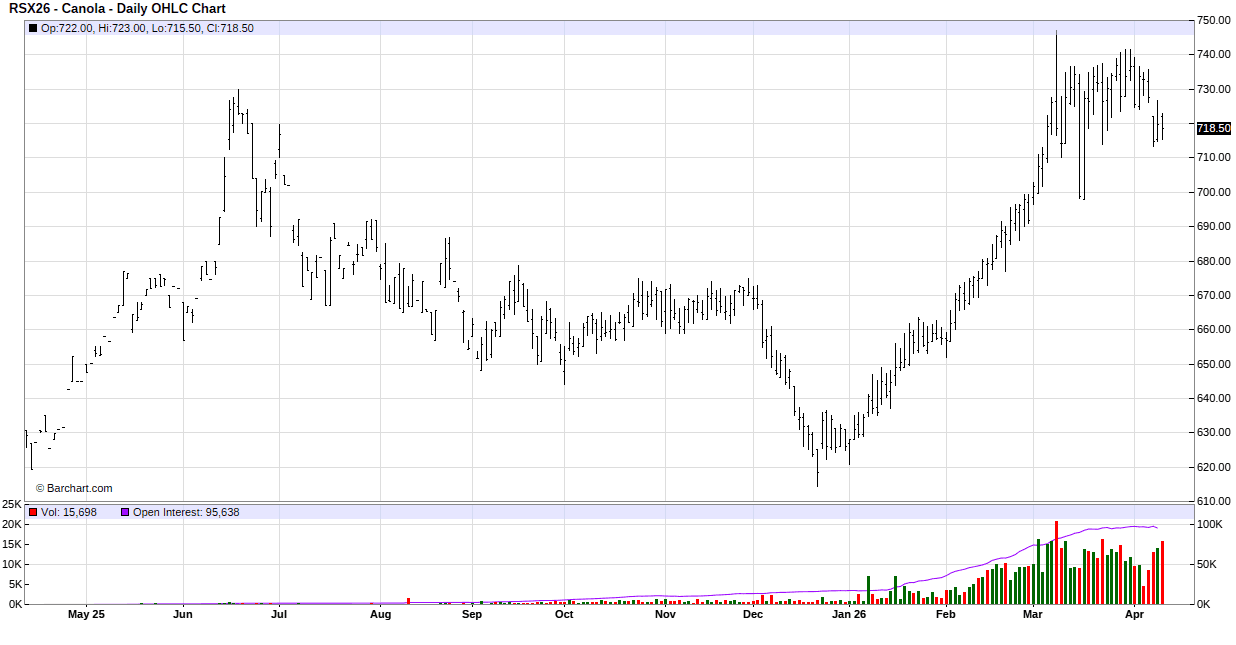Click the red Vol legend square
Viewport: 1236px width, 645px height.
32,512
